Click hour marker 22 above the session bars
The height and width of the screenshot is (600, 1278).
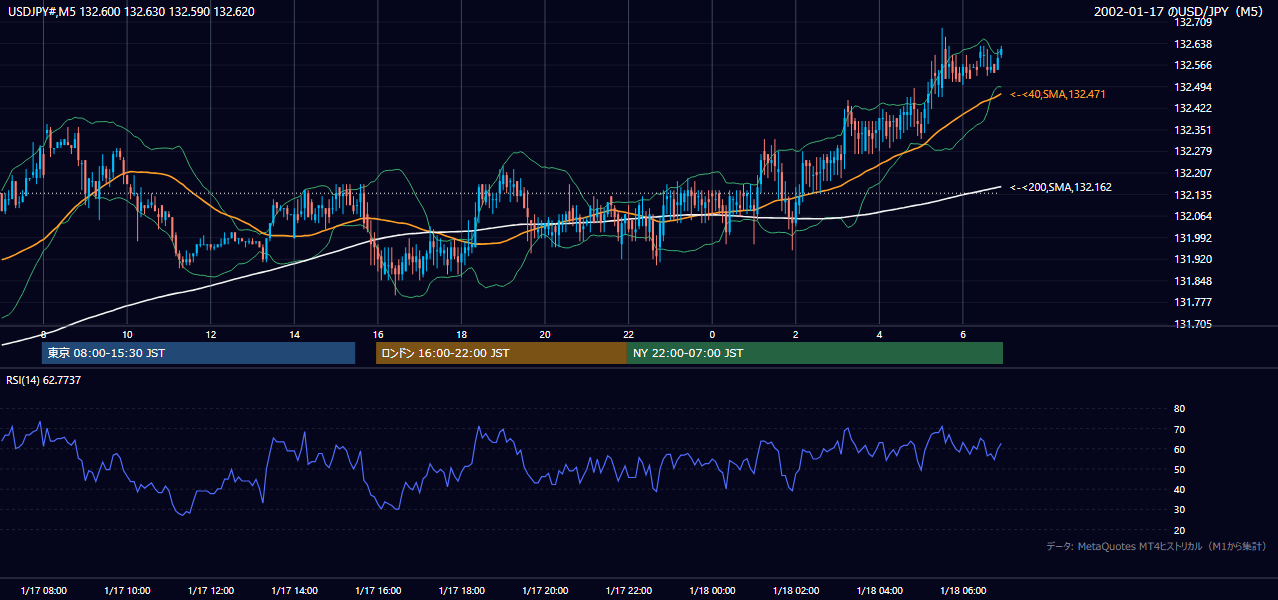point(628,334)
